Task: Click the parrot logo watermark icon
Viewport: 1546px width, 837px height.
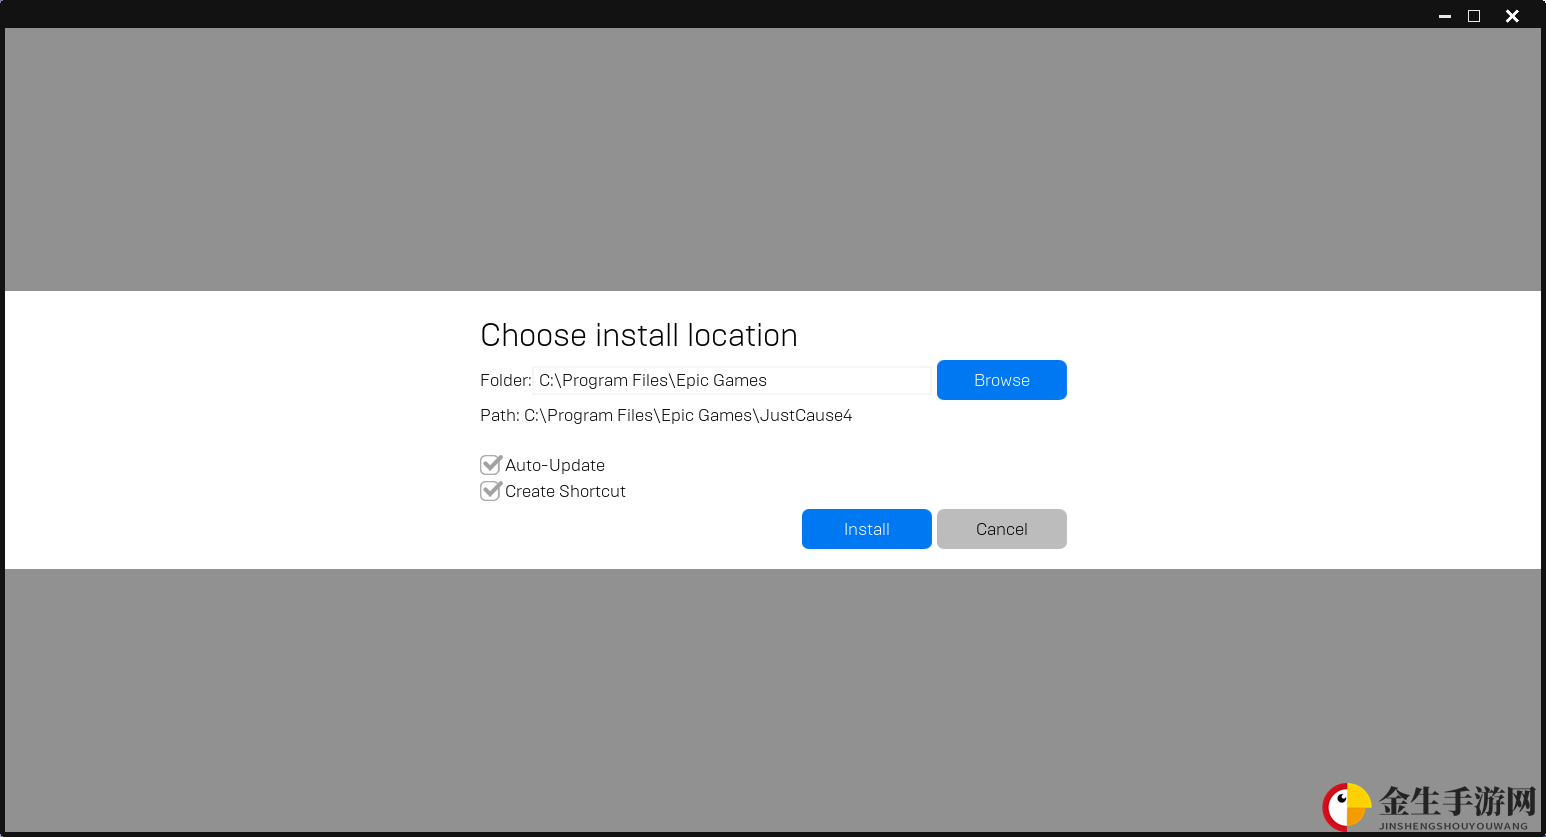Action: (1347, 807)
